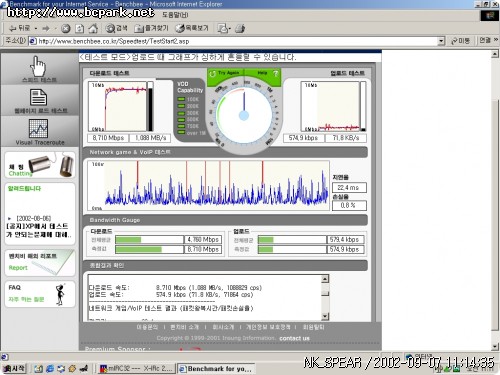Image resolution: width=500 pixels, height=375 pixels.
Task: Open the 2002-08-06 XP notice link
Action: pos(39,227)
